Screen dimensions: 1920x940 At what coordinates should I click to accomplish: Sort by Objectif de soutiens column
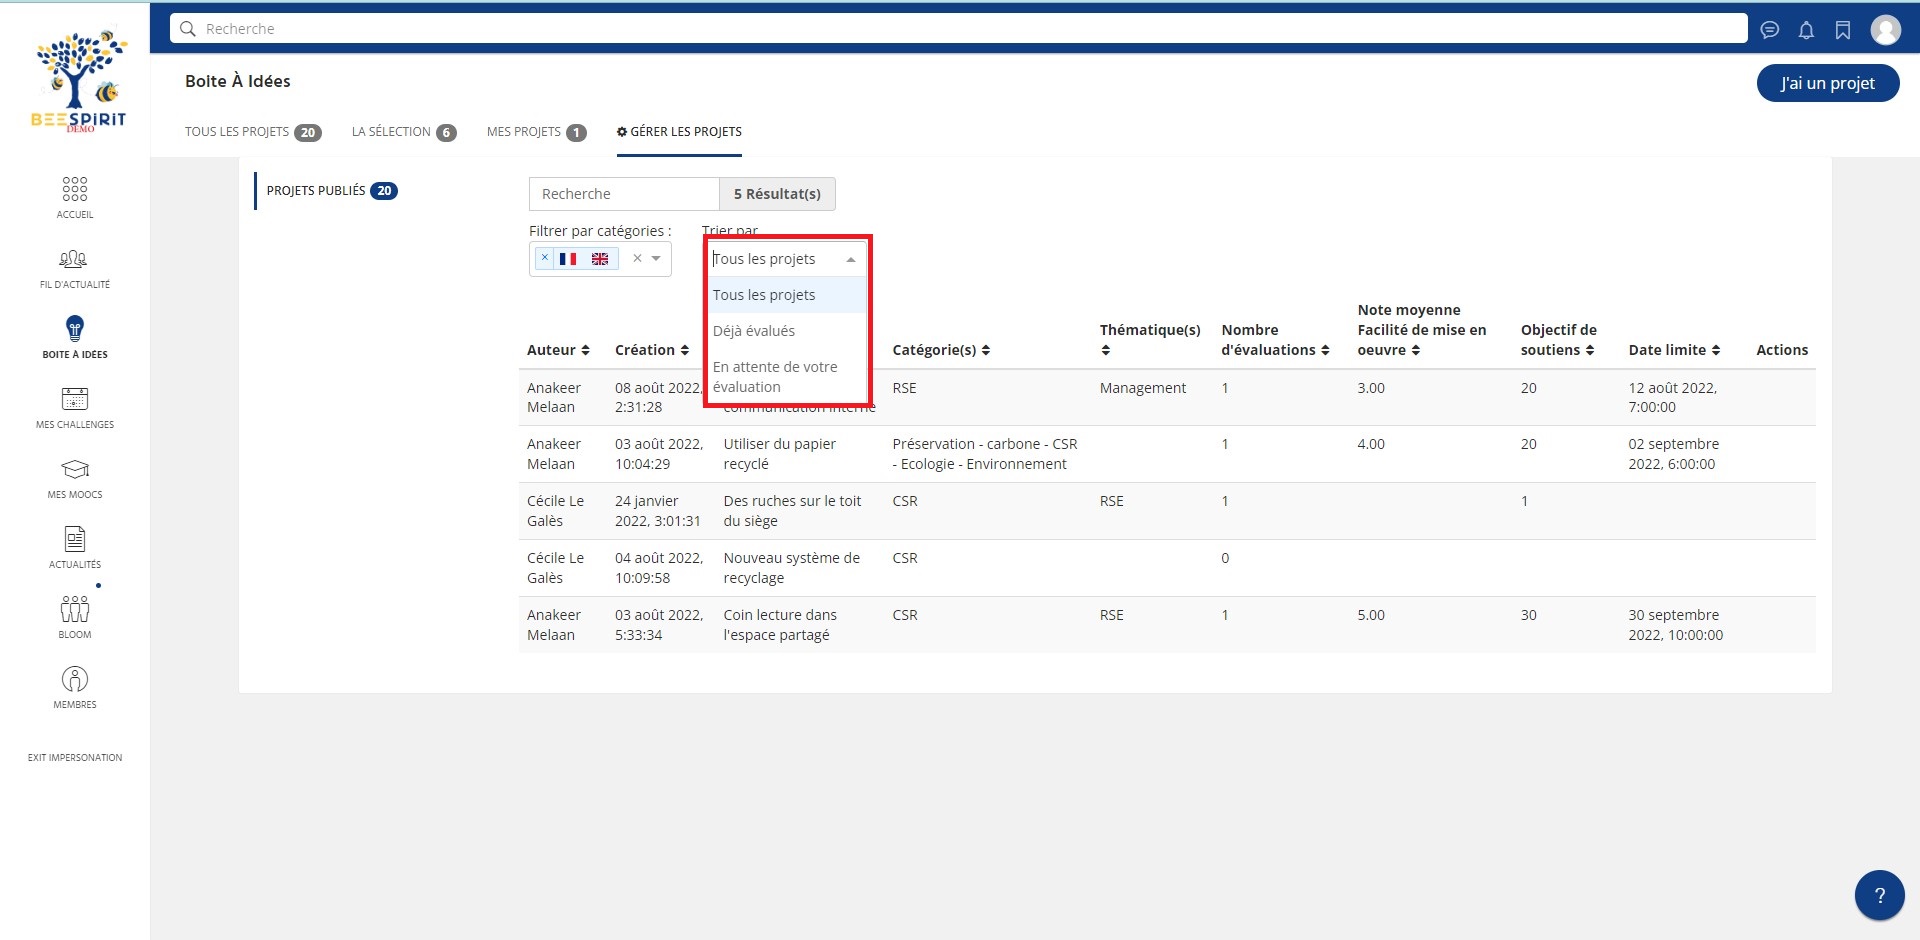click(x=1559, y=340)
